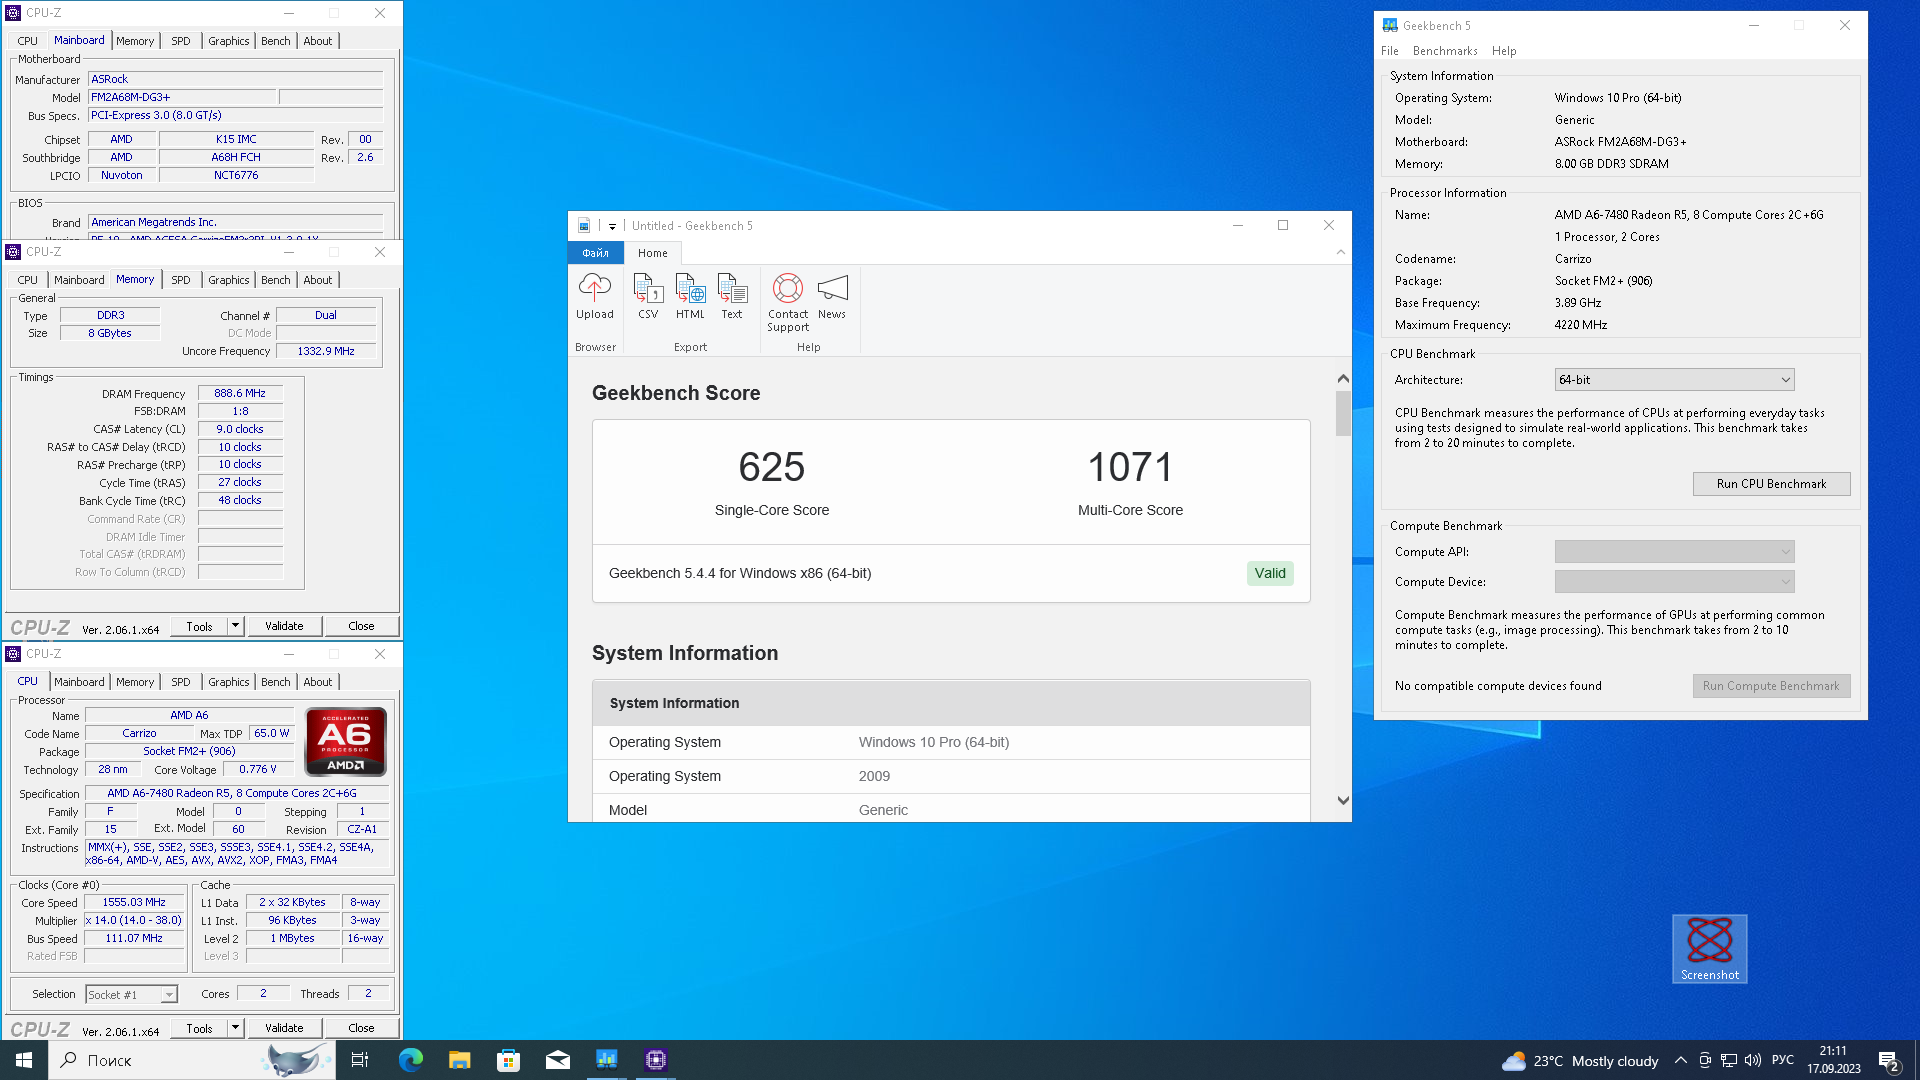Export results as CSV

tap(648, 296)
